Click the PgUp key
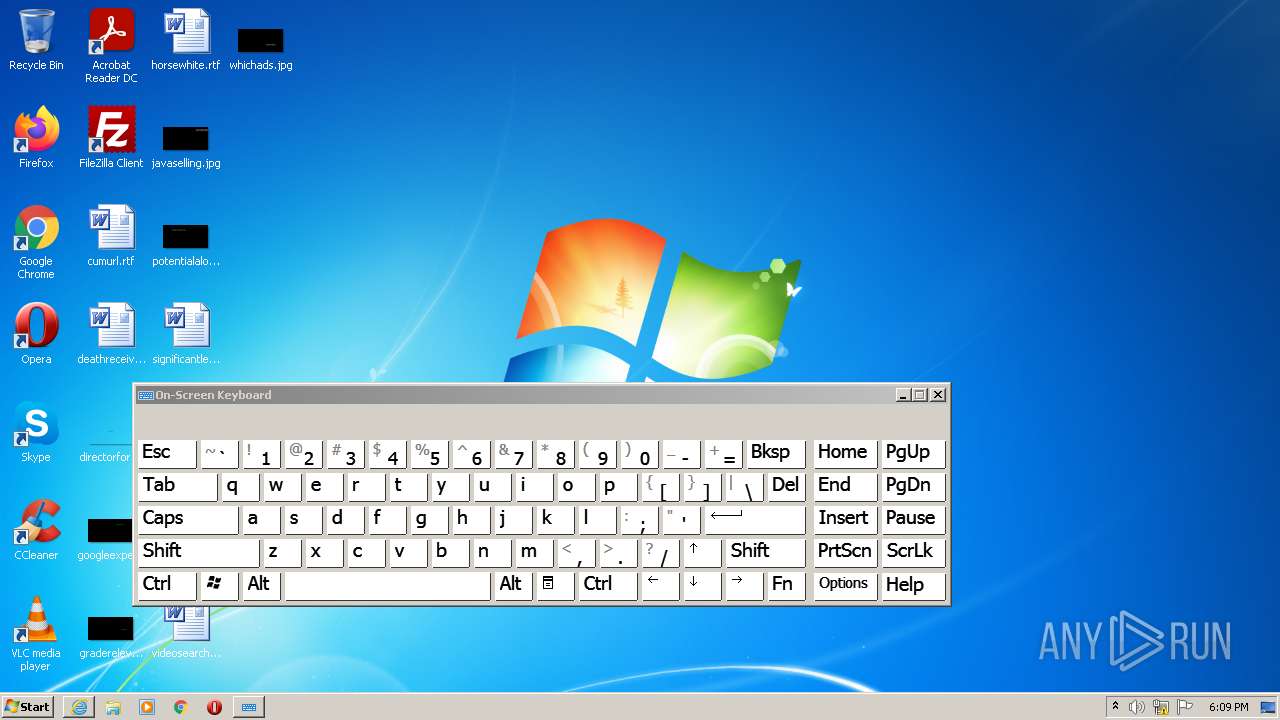The height and width of the screenshot is (720, 1280). pos(914,453)
